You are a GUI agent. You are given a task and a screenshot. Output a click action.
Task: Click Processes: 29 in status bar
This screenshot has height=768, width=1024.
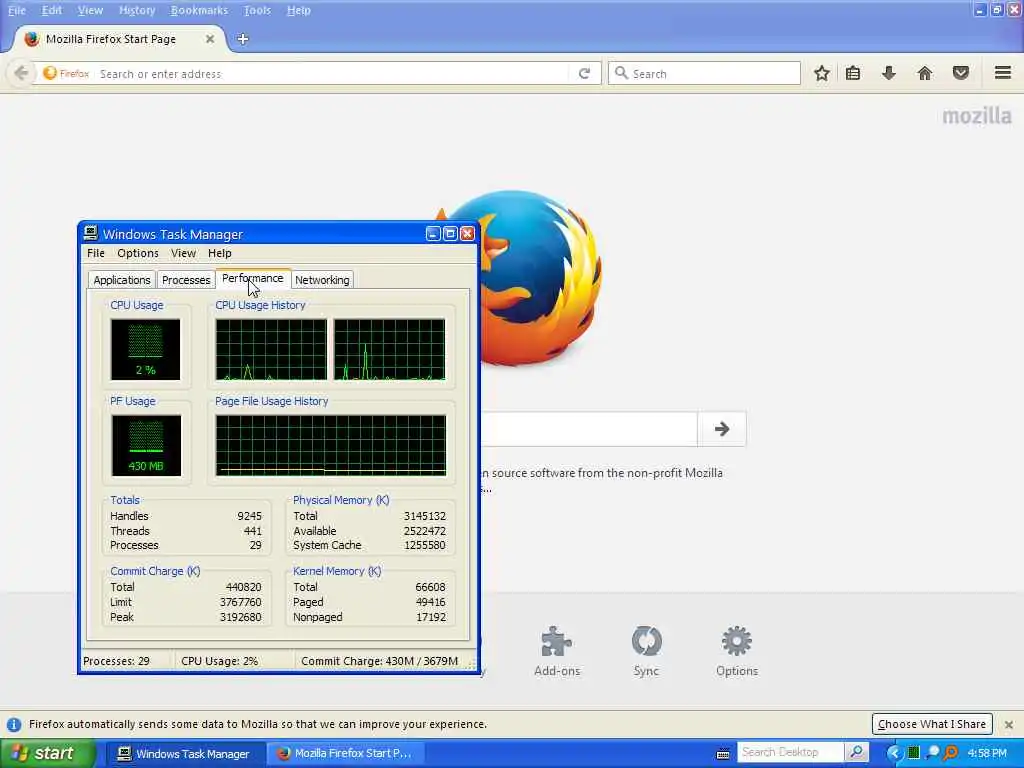[116, 661]
